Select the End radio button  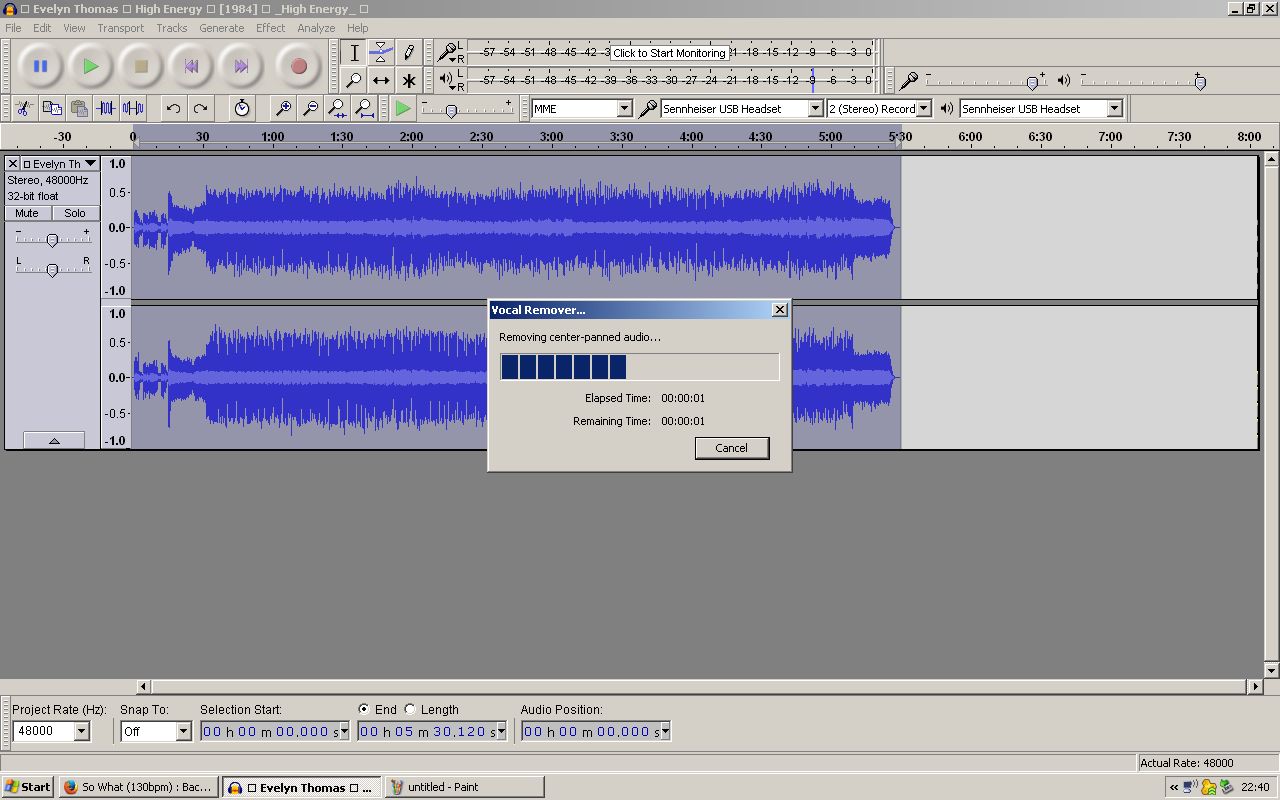coord(363,709)
